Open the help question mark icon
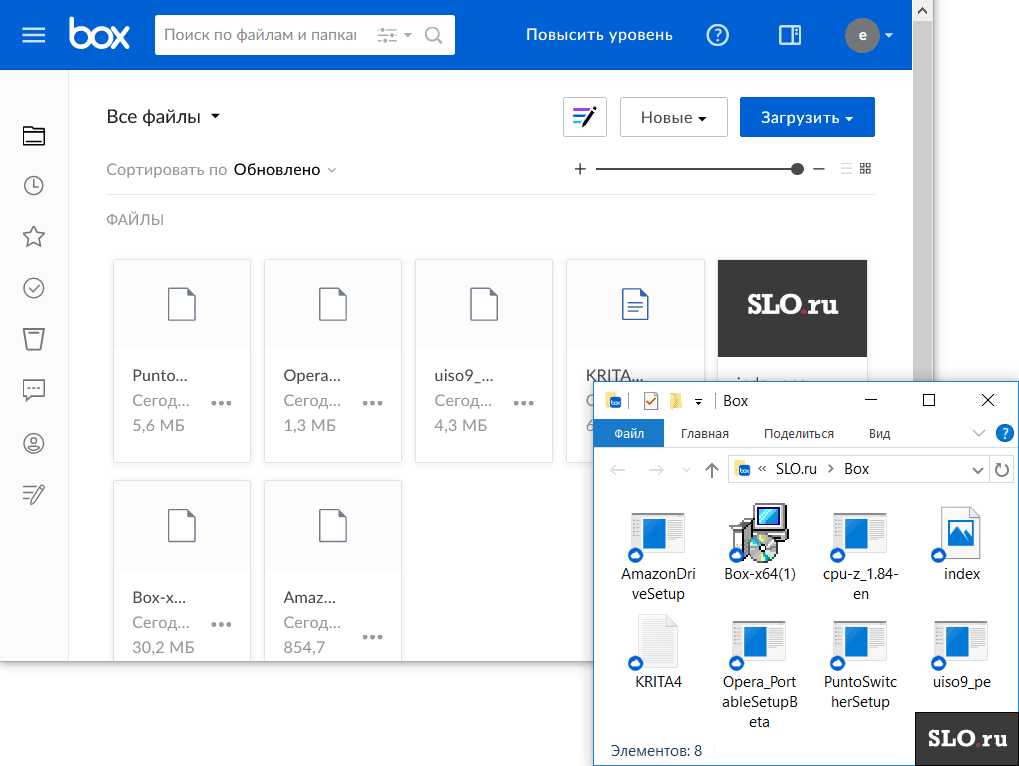The height and width of the screenshot is (766, 1019). [x=717, y=35]
